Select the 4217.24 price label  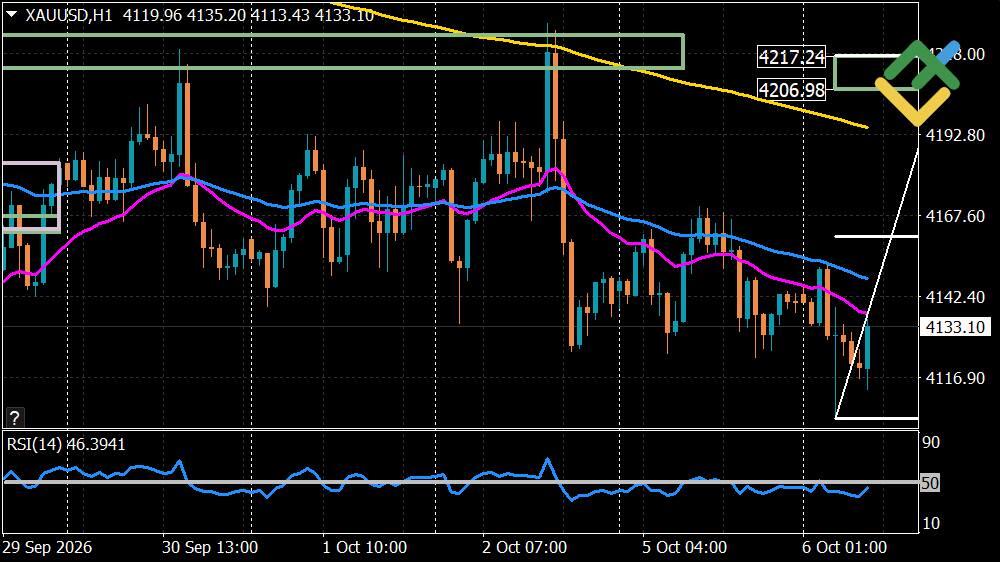pyautogui.click(x=791, y=57)
